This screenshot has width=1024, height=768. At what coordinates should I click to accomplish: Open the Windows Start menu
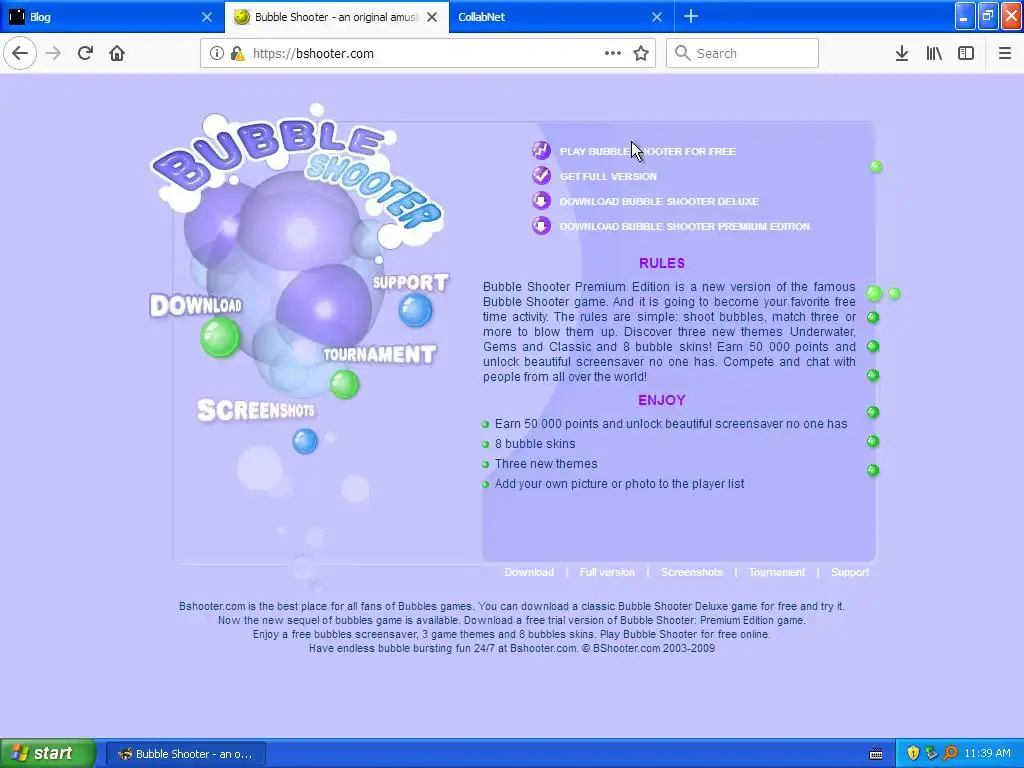(48, 754)
